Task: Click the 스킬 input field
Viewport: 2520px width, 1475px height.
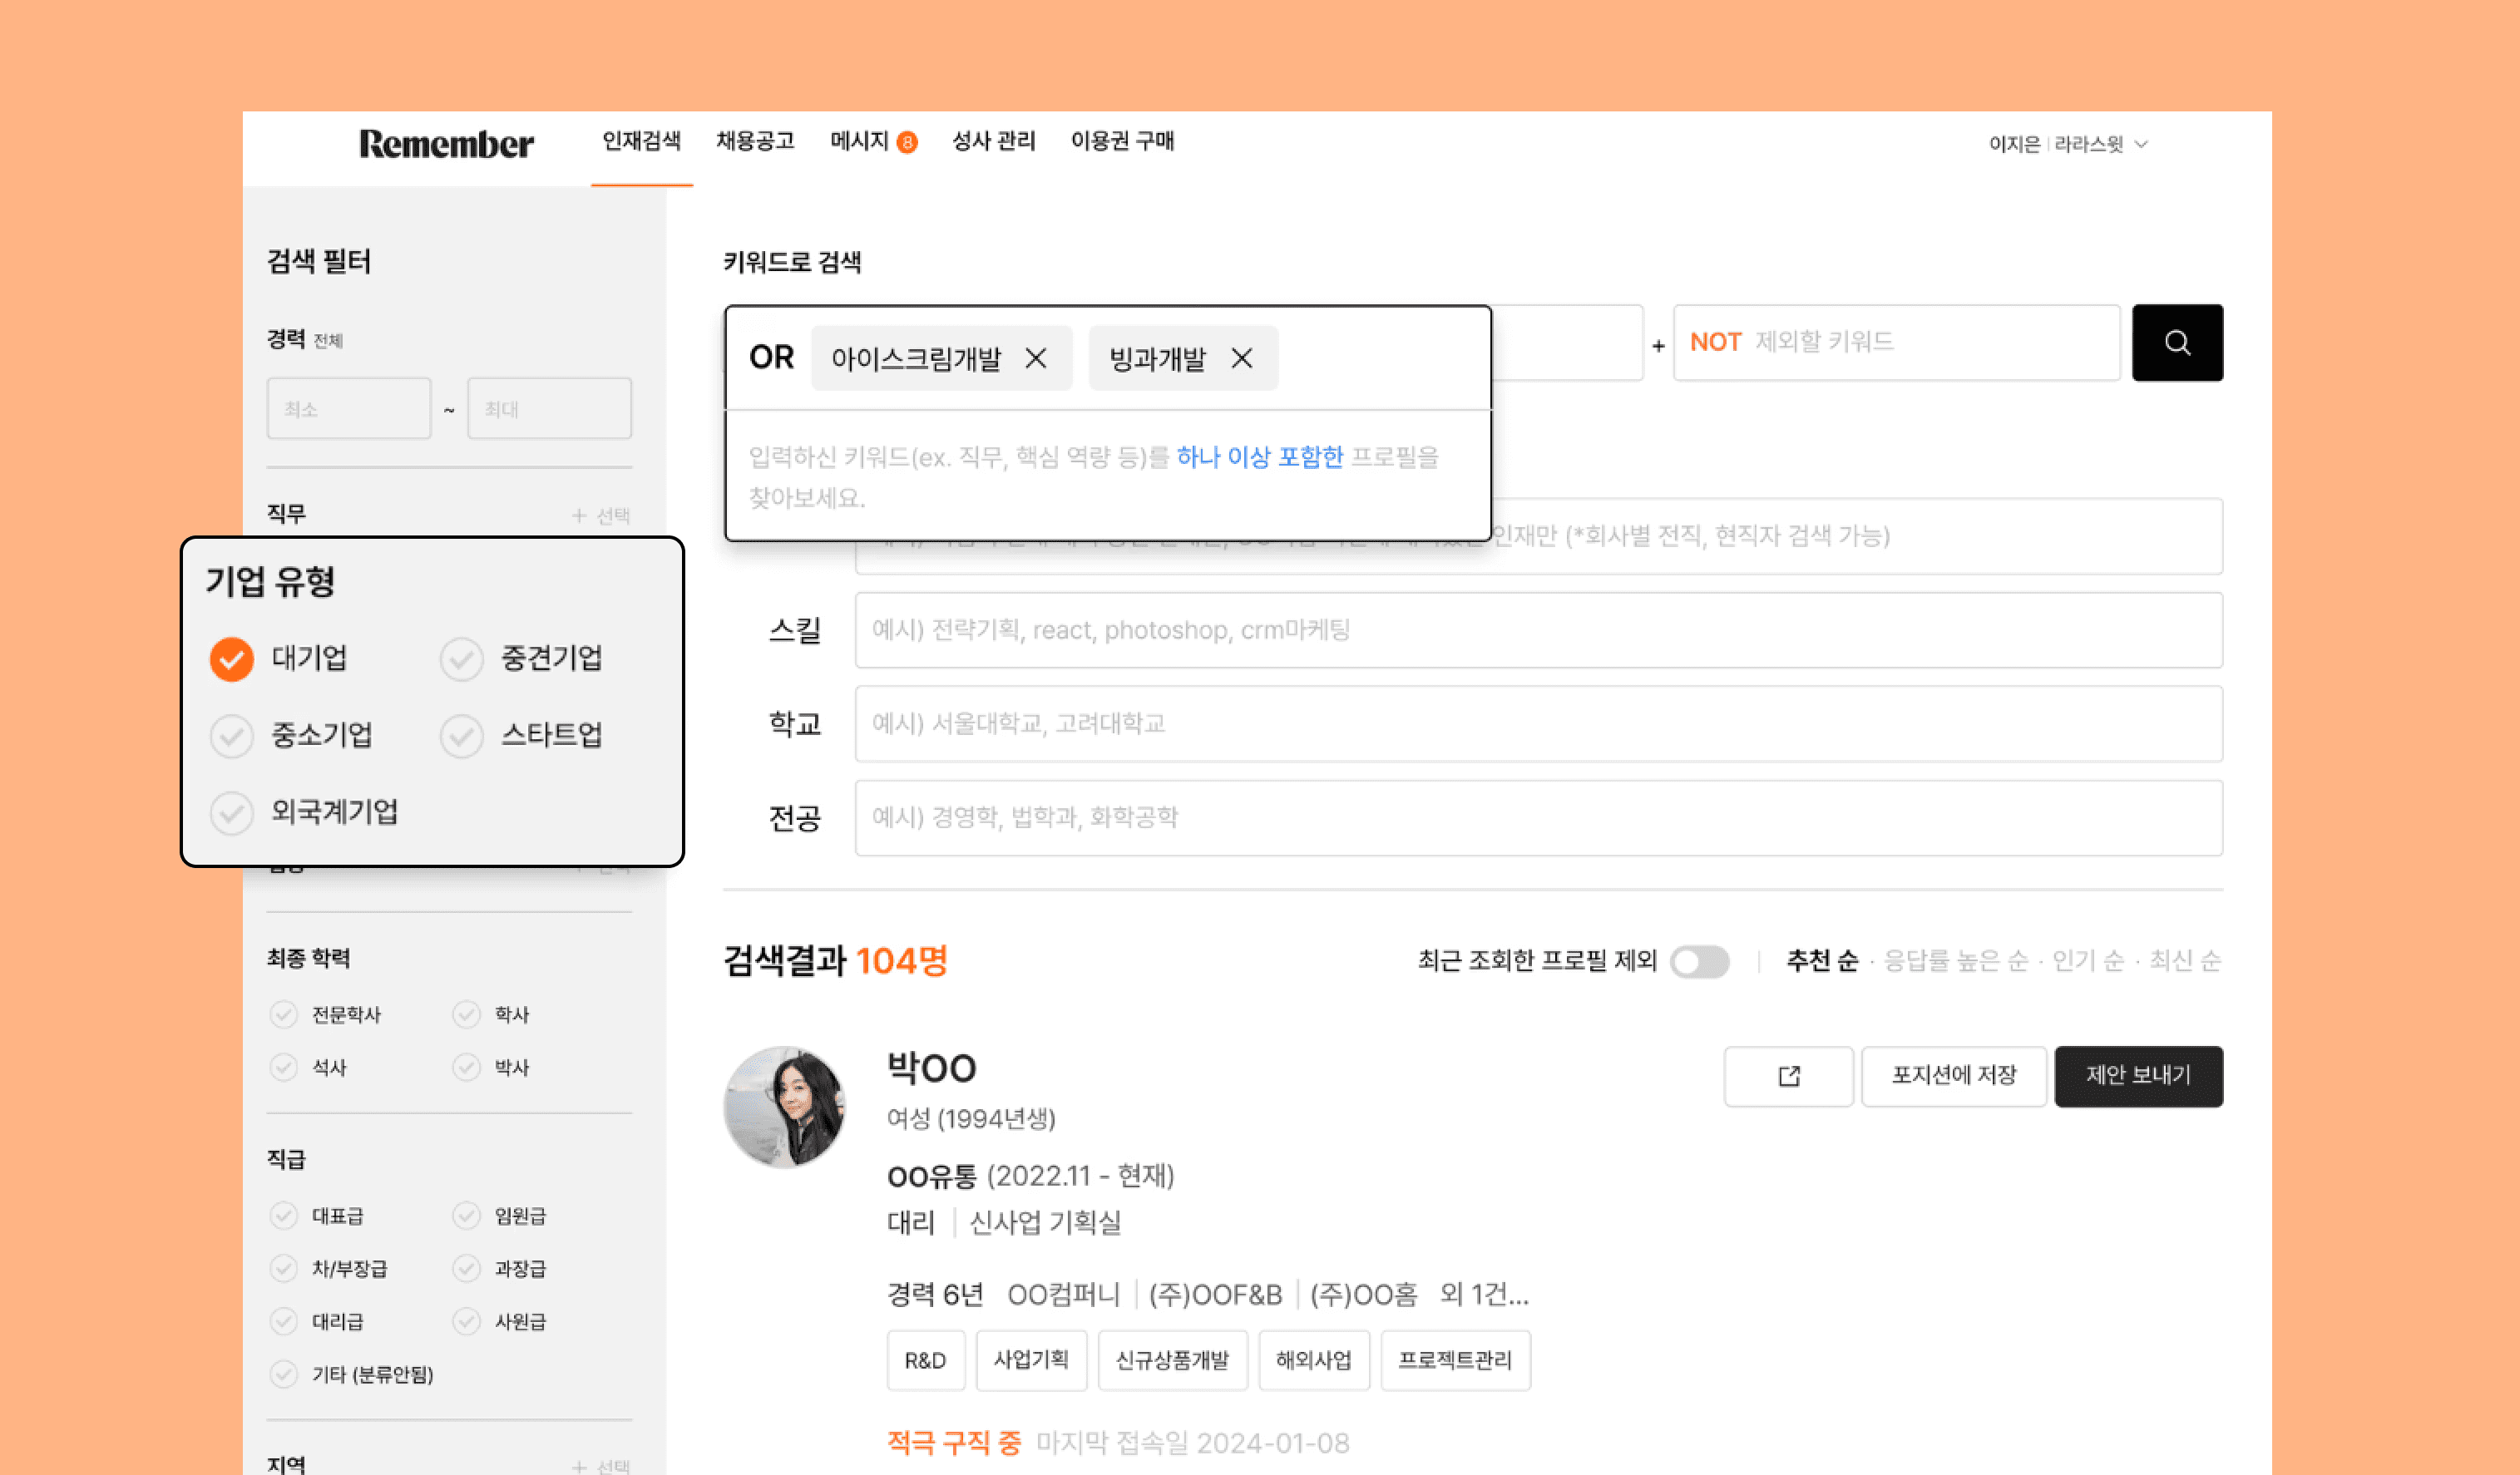Action: pos(1538,630)
